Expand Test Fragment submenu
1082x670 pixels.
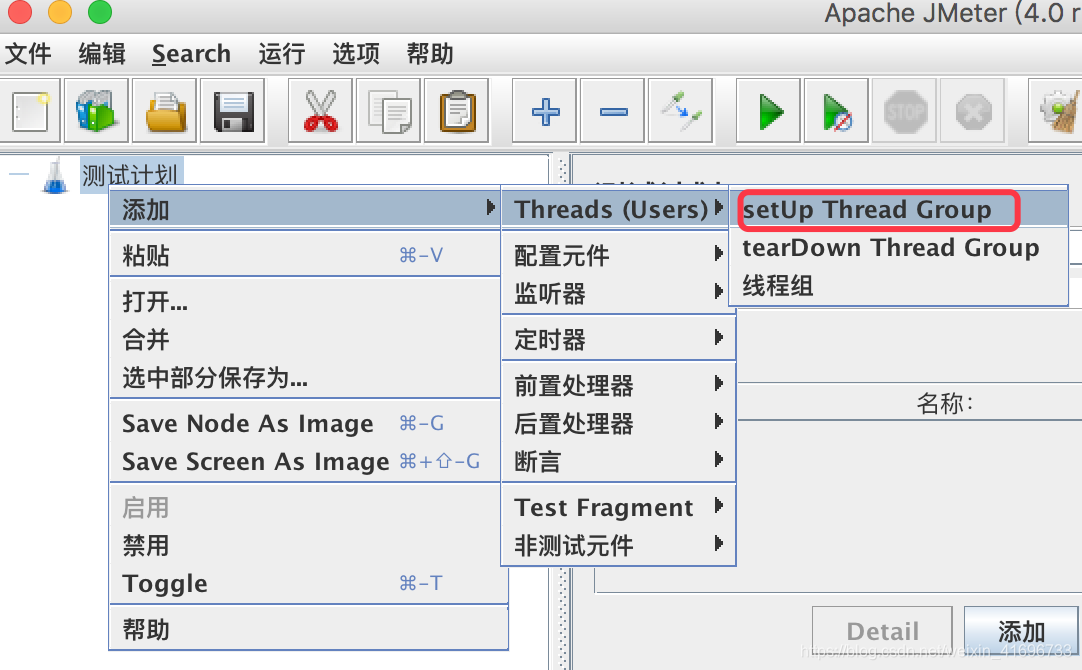(x=618, y=507)
